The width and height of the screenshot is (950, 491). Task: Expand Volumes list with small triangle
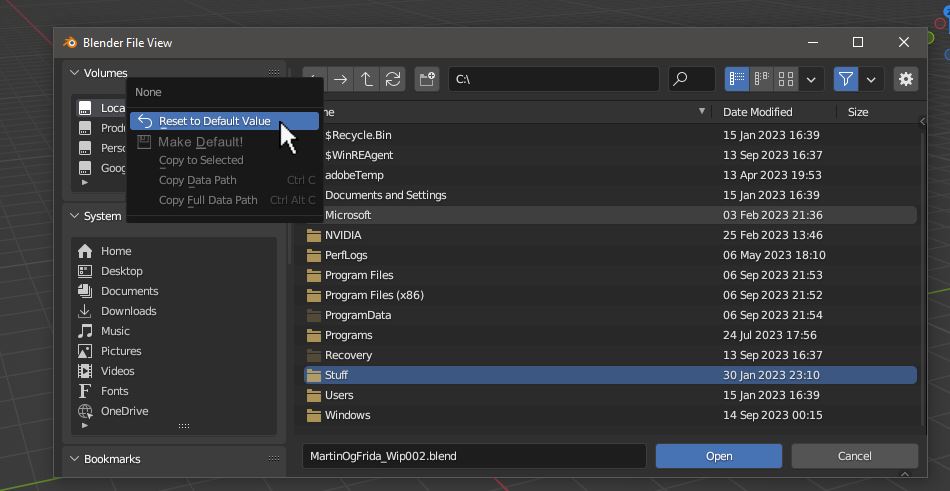click(x=85, y=182)
